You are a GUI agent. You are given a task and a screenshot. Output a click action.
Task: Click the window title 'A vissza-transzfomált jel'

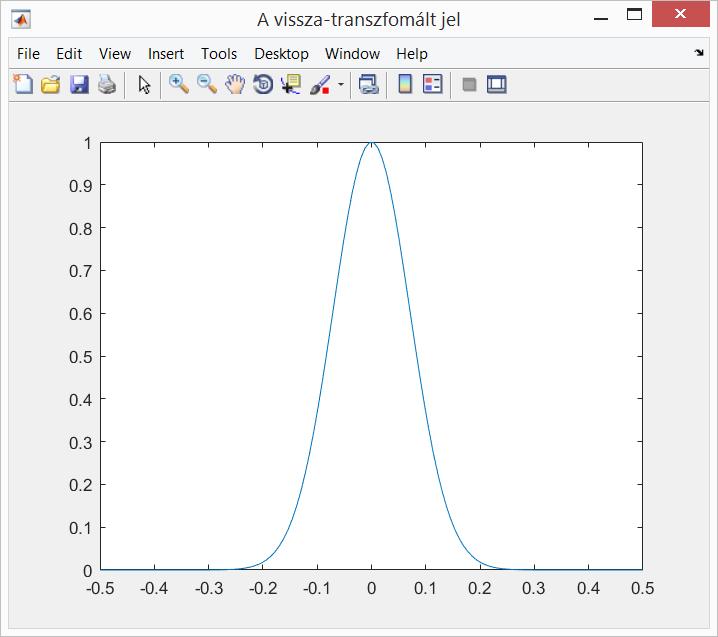pos(359,20)
